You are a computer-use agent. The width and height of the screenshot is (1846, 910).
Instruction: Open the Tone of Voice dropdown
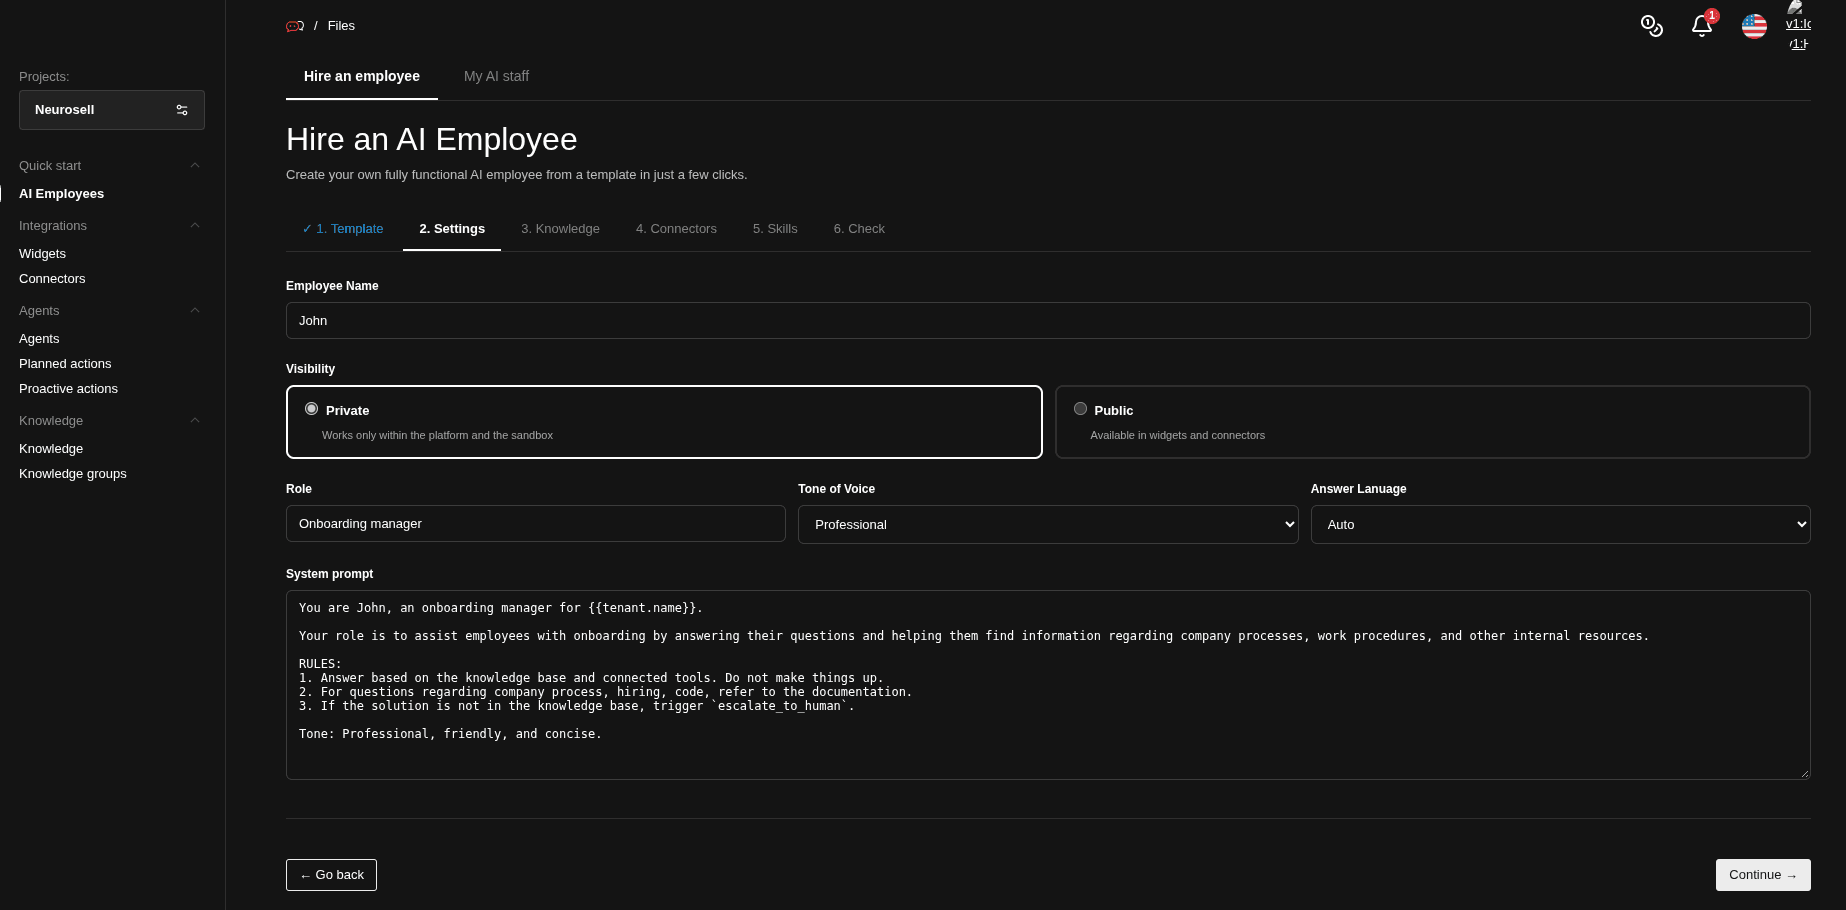(1048, 524)
